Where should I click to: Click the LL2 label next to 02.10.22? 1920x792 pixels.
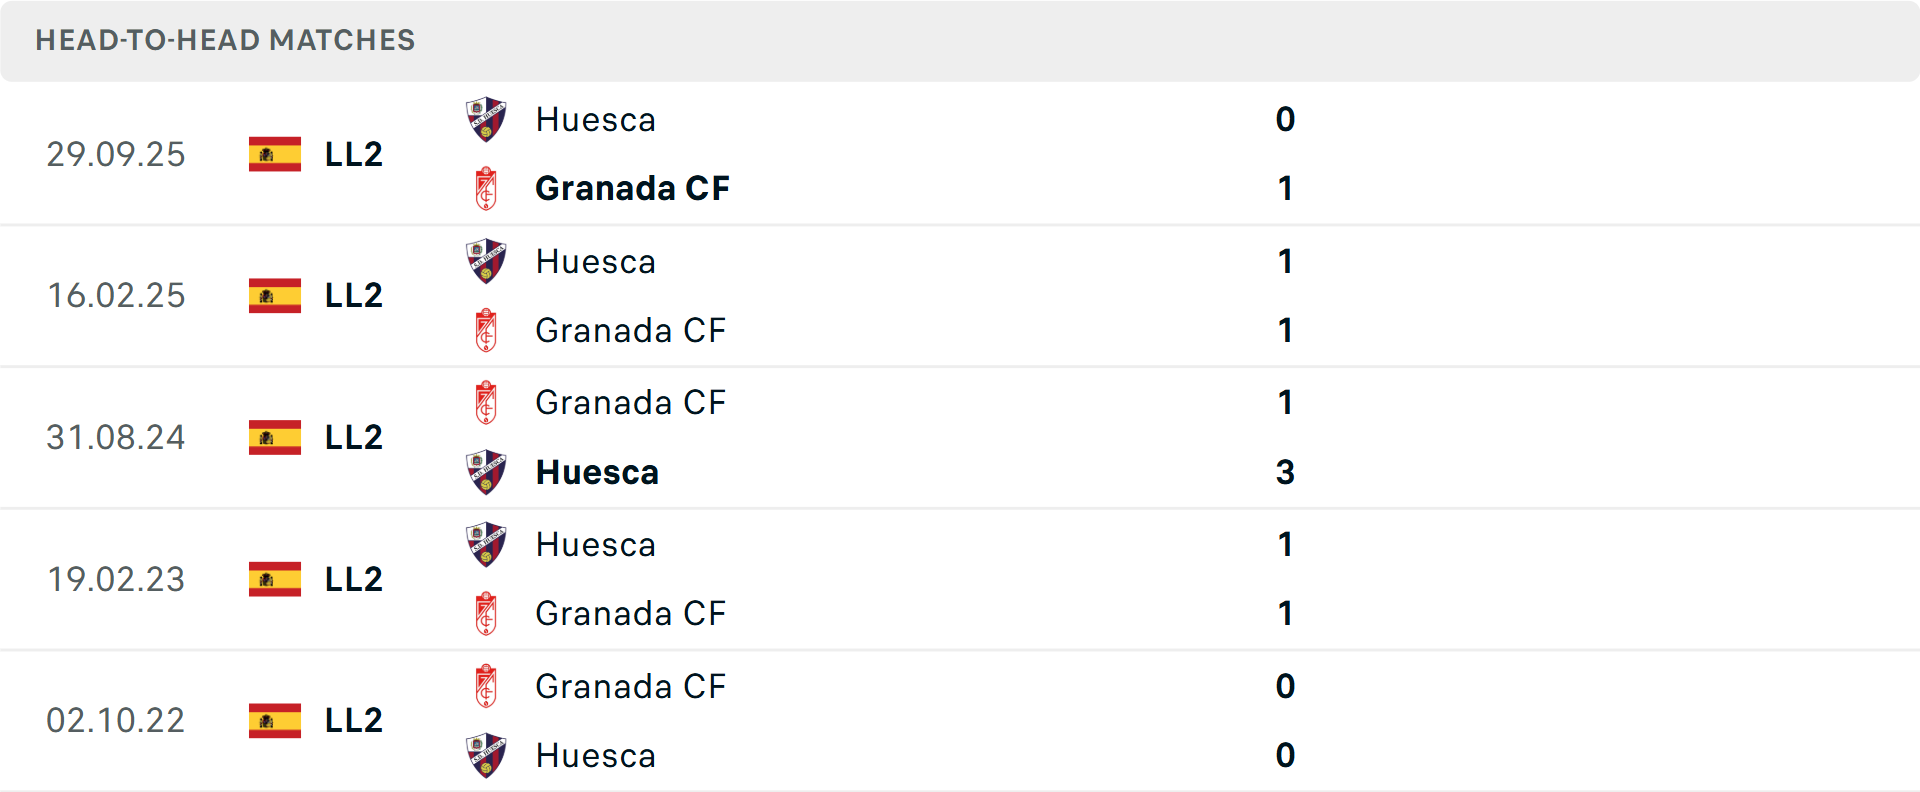(x=352, y=720)
